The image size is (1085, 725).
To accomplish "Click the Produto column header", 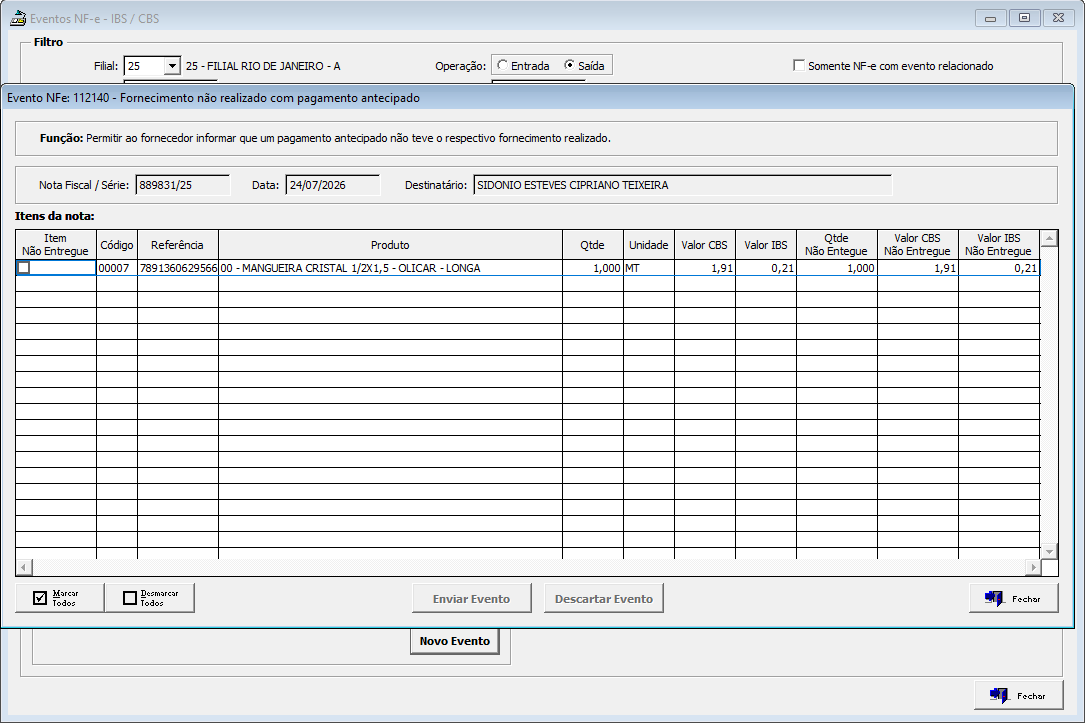I will [x=390, y=245].
